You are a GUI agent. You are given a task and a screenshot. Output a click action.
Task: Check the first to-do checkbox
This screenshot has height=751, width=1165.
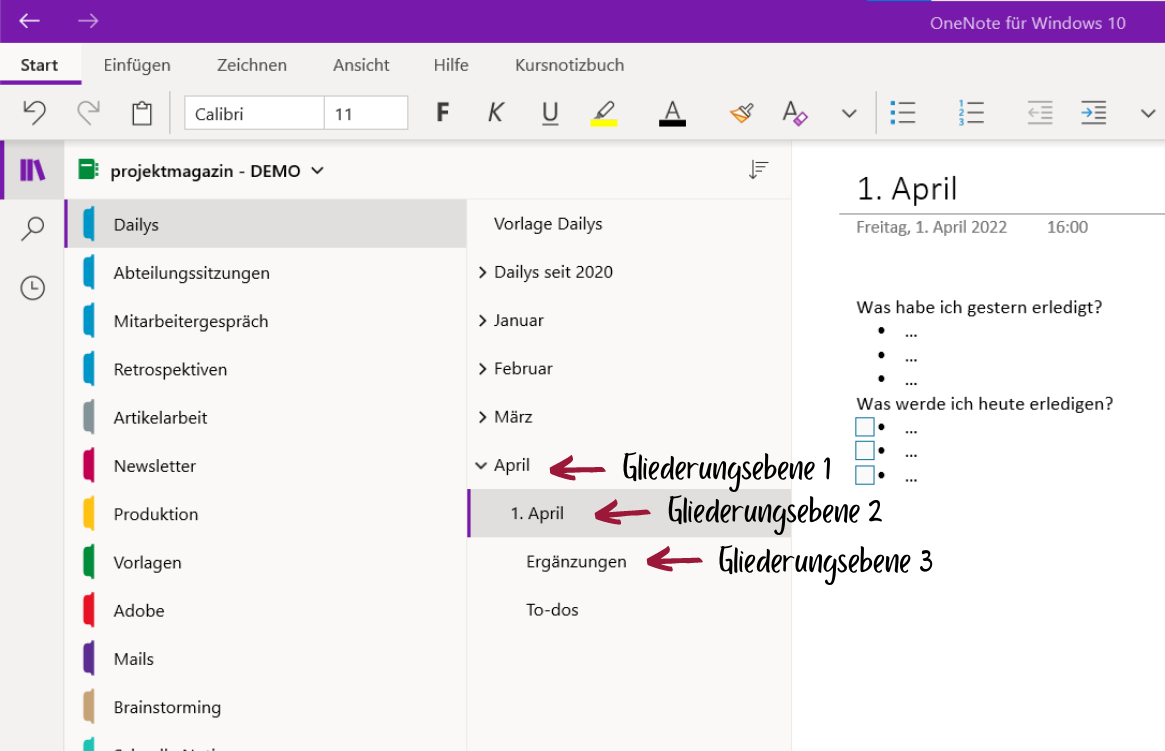pyautogui.click(x=865, y=427)
